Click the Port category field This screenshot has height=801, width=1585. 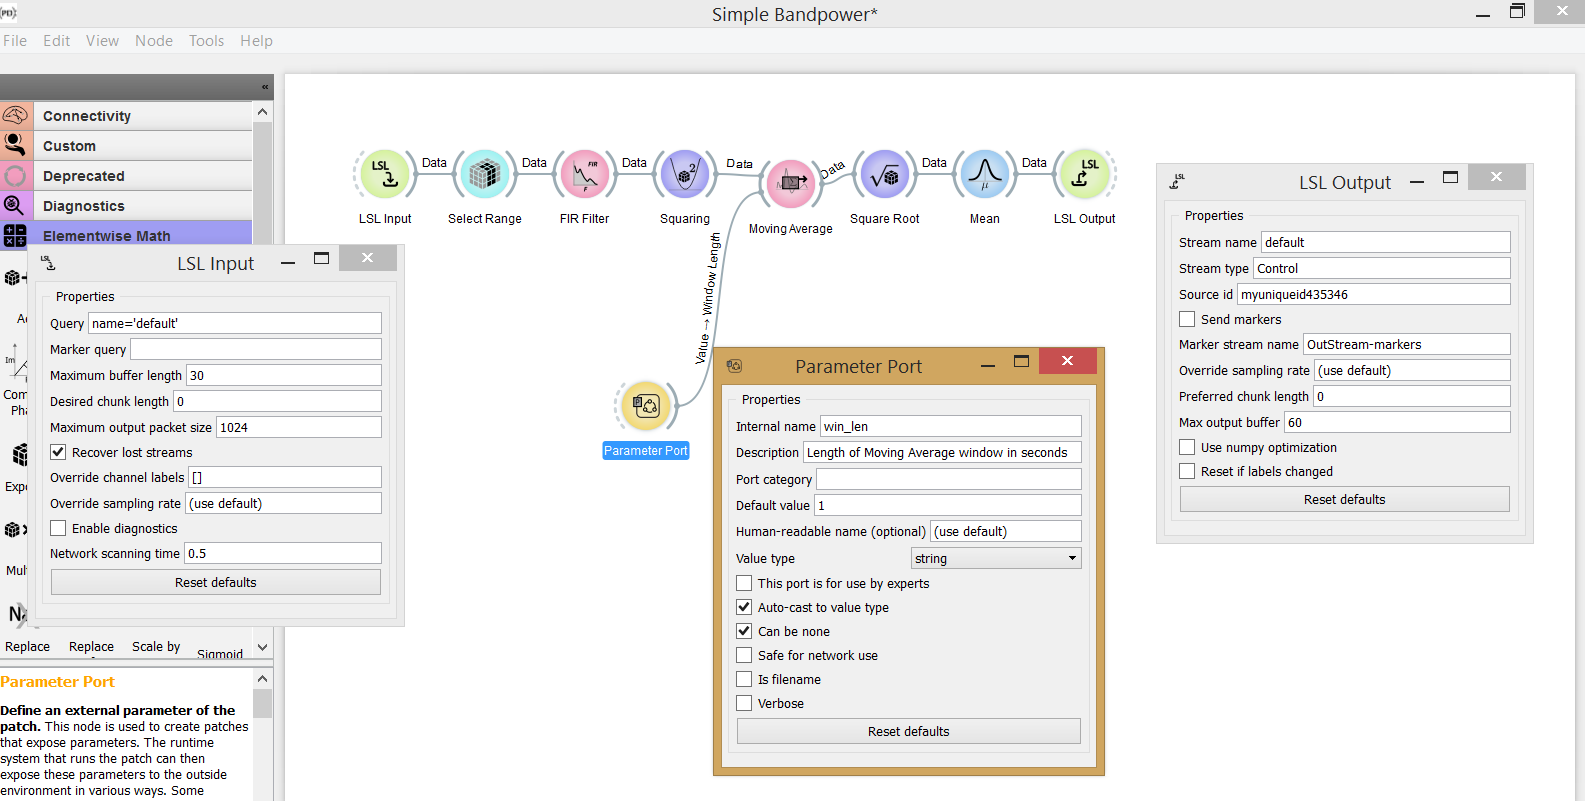pos(949,479)
